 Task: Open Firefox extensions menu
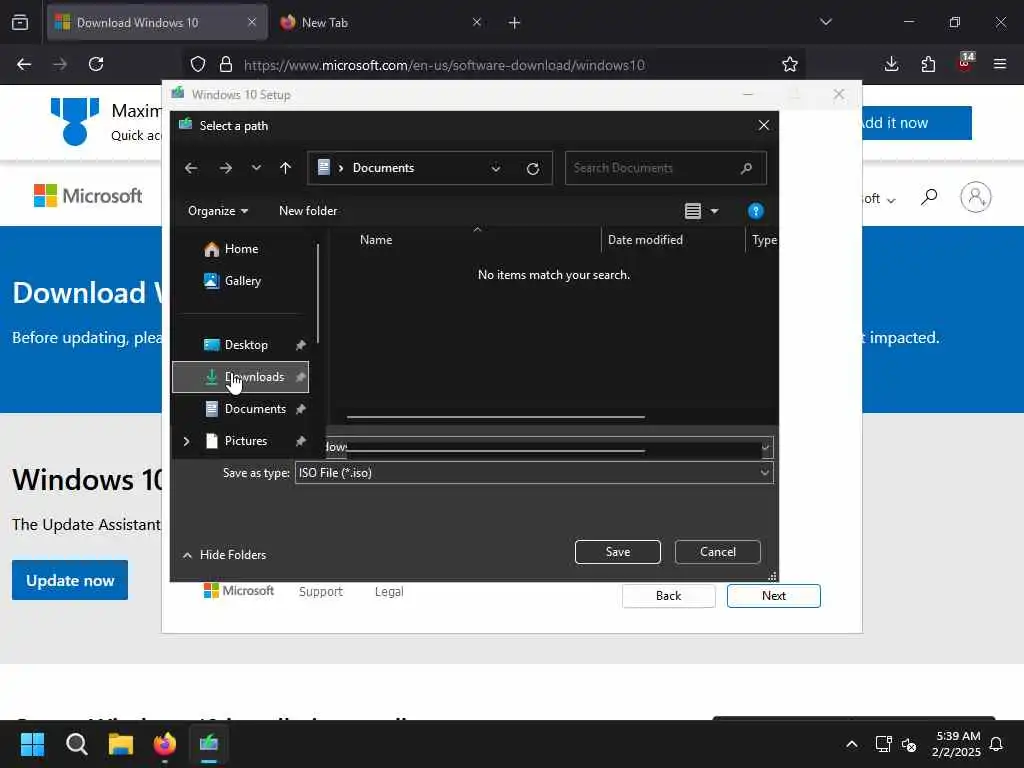(928, 64)
